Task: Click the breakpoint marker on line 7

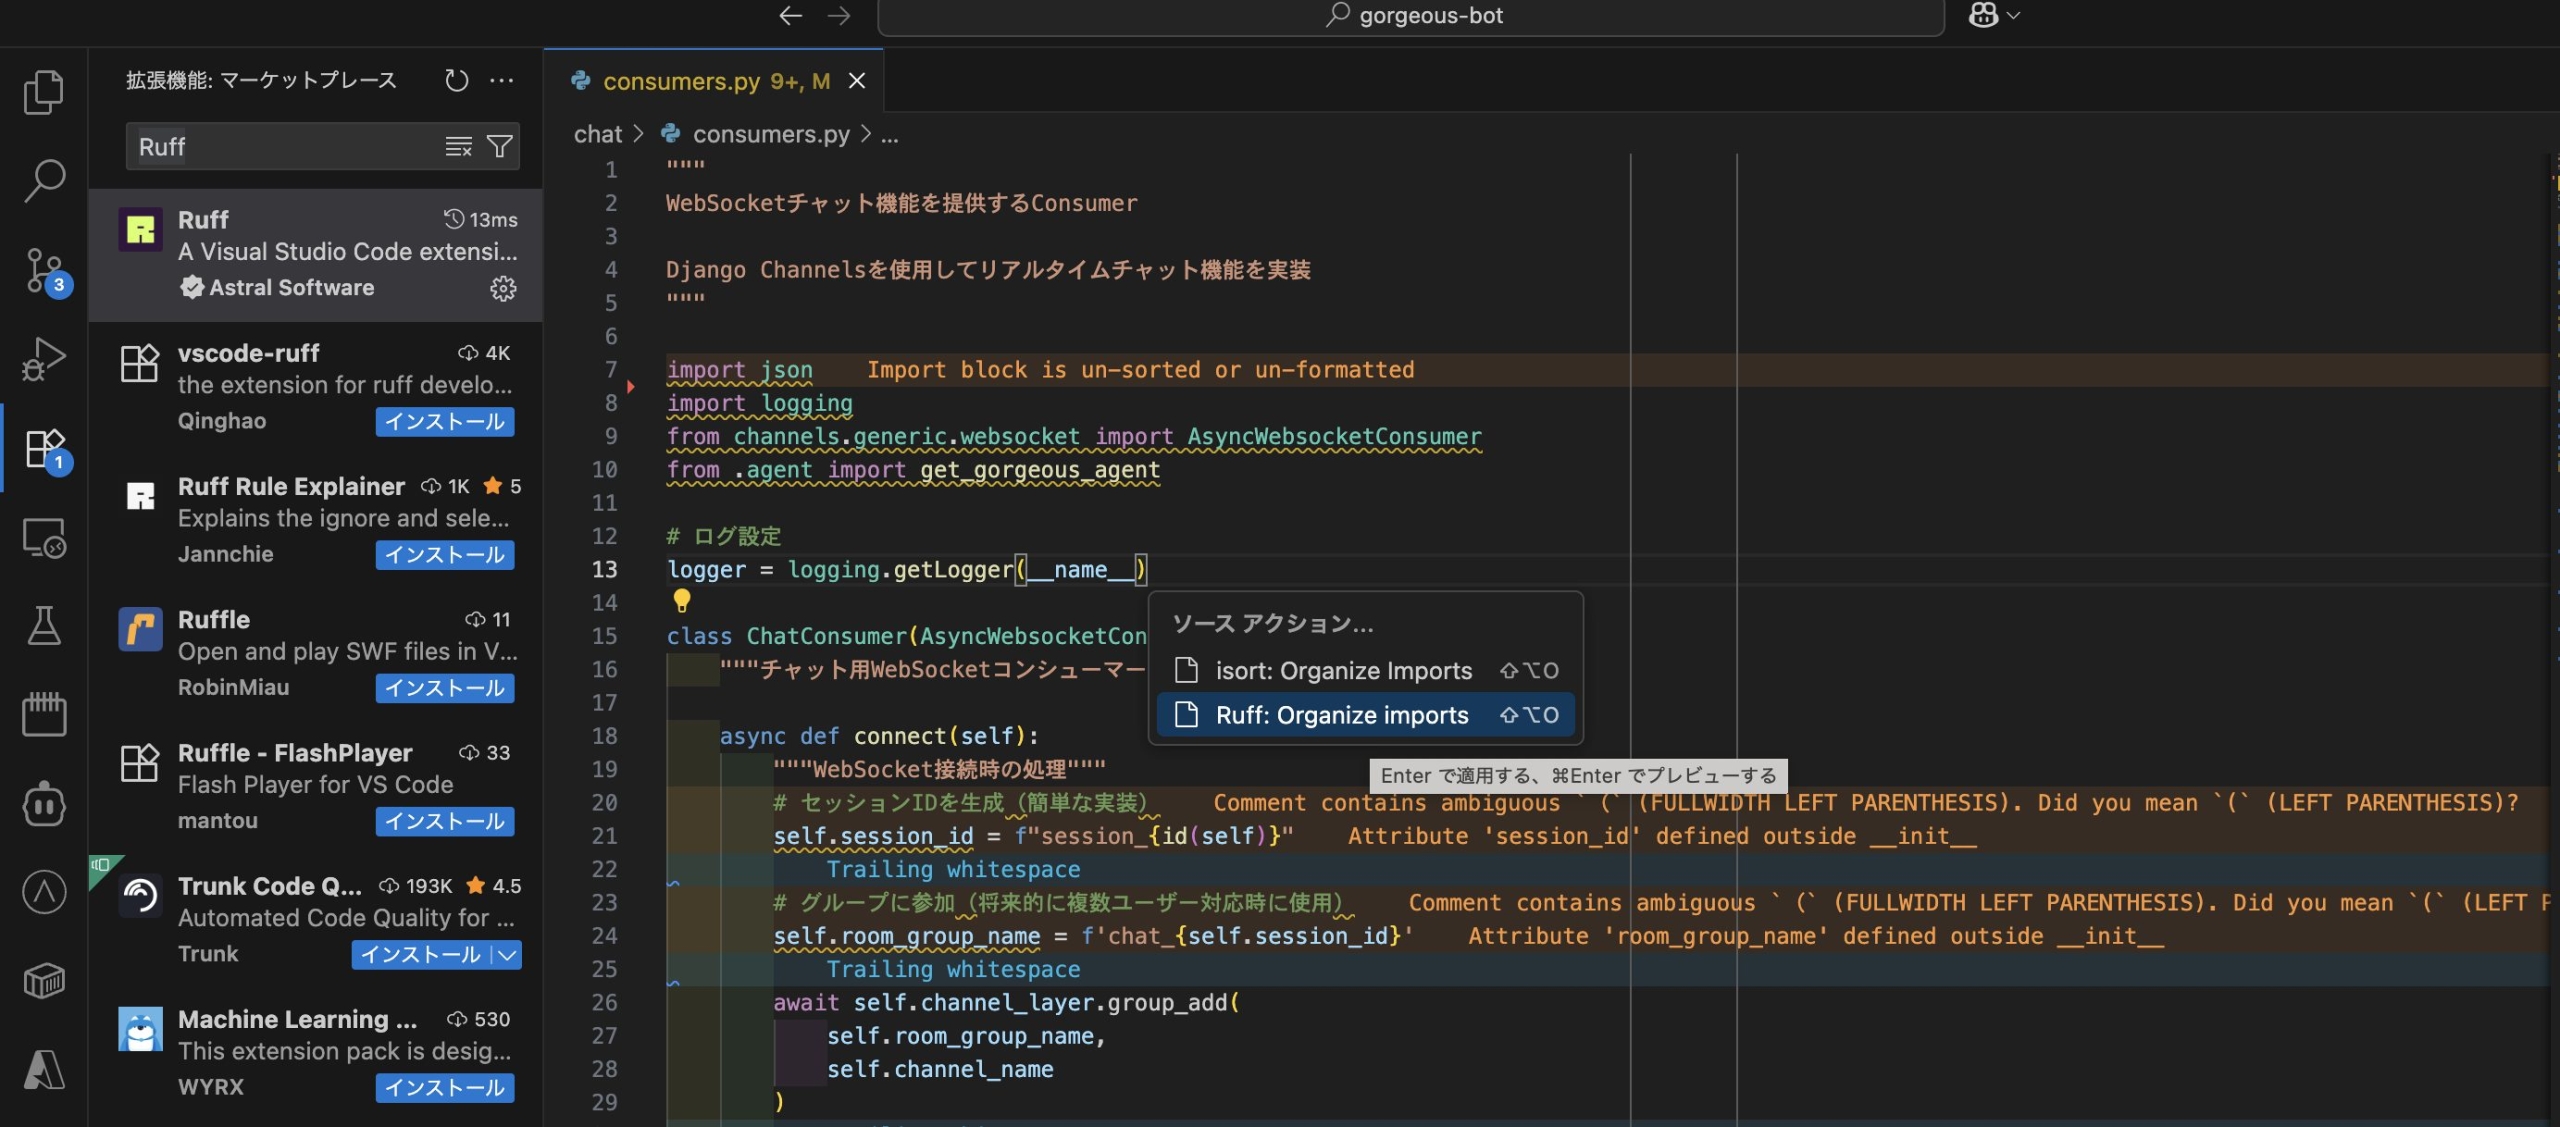Action: pos(631,386)
